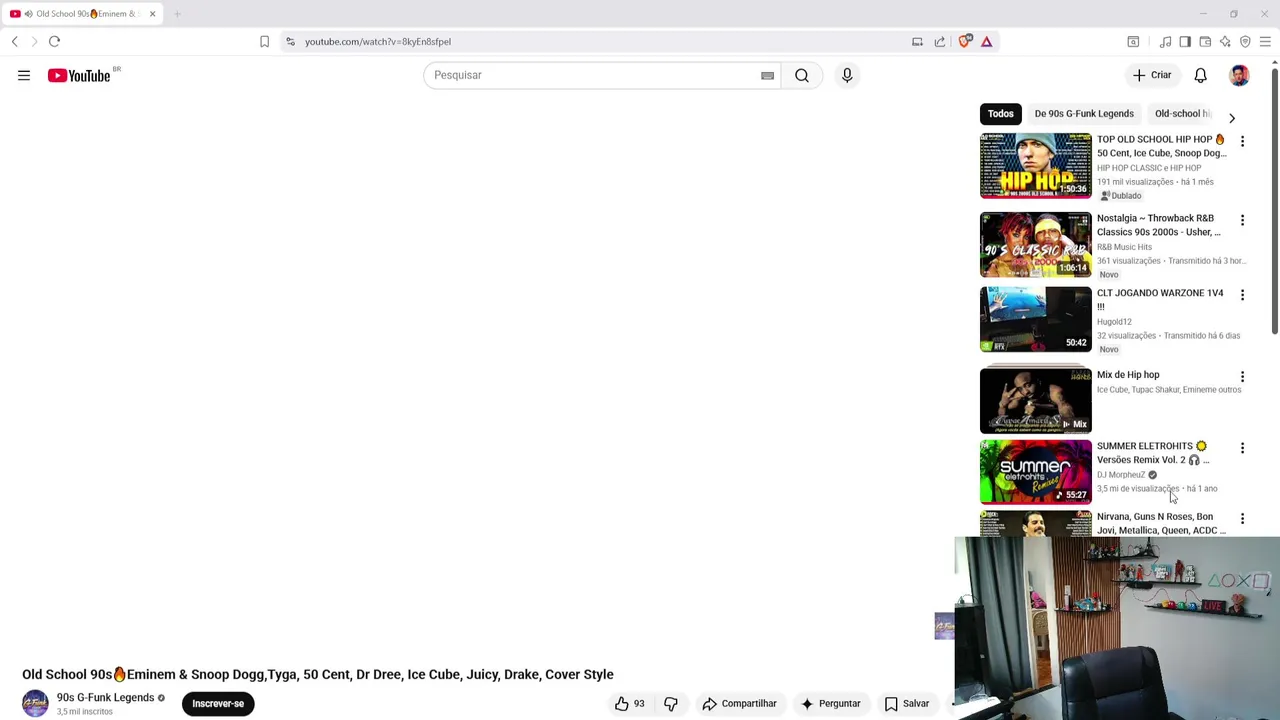
Task: Open the Brave Wallet icon
Action: (1205, 41)
